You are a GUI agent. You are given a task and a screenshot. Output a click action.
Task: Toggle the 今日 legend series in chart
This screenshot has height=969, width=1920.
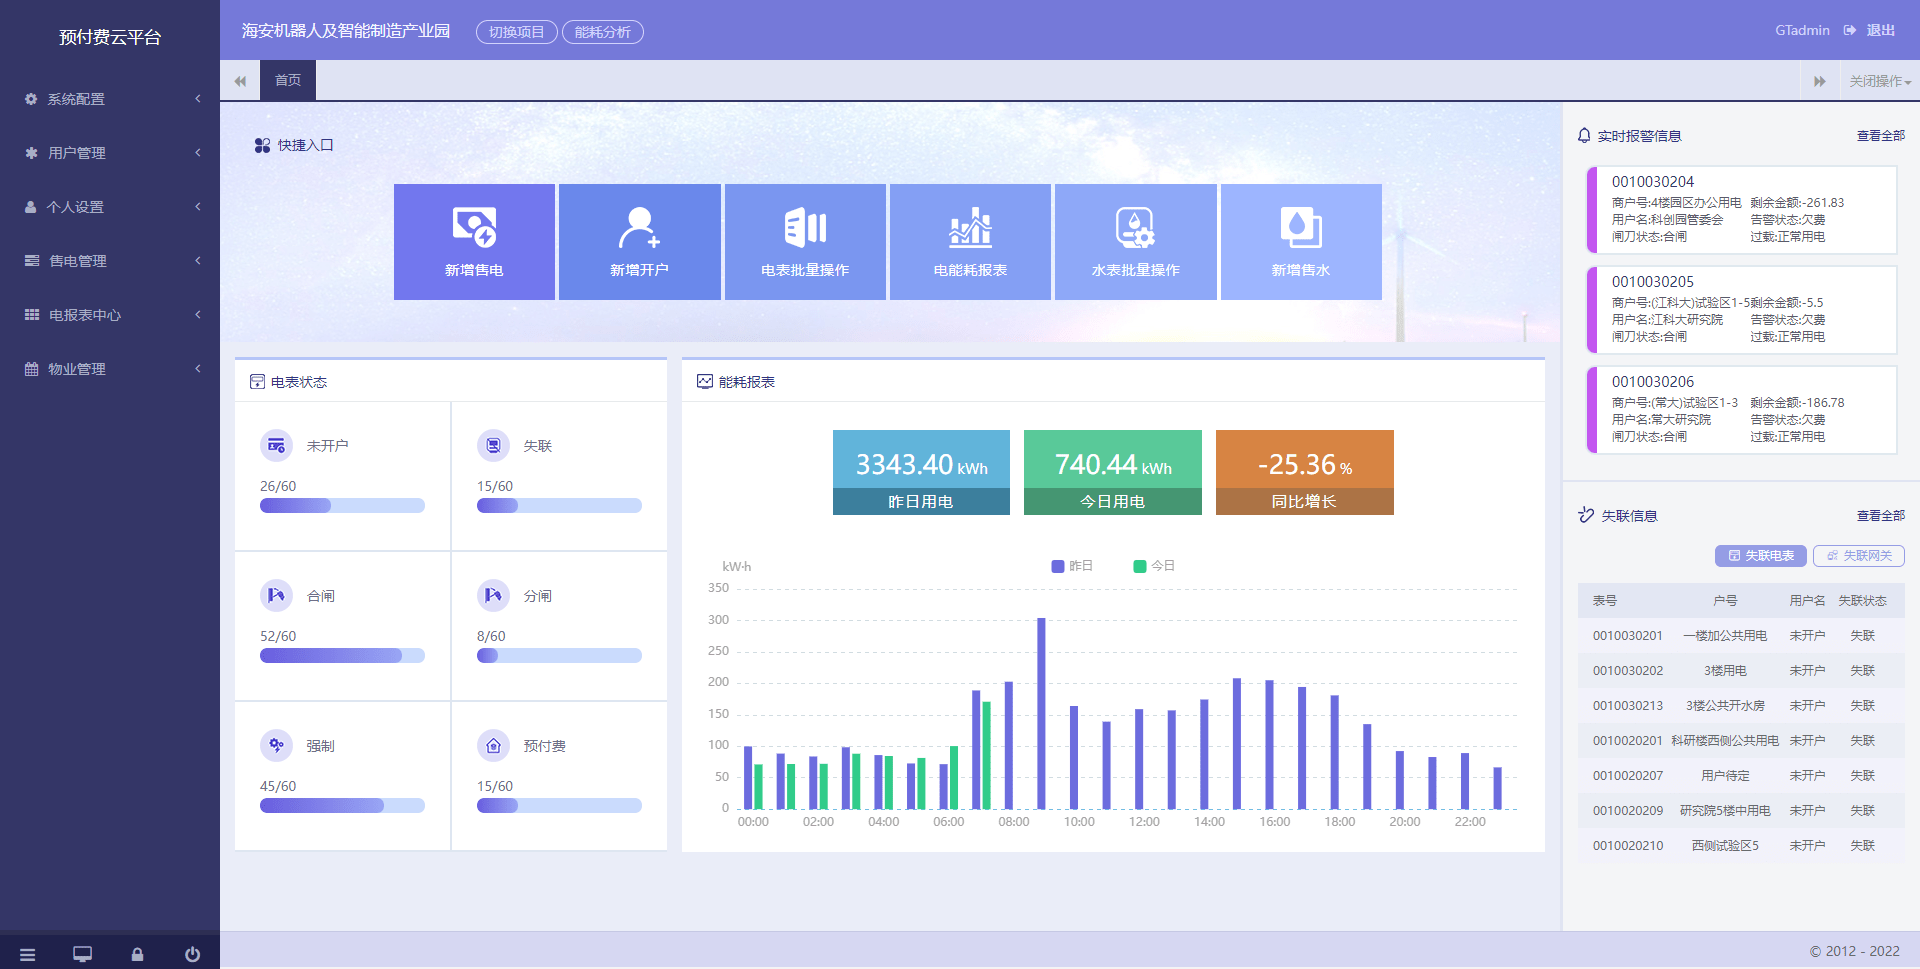pos(1154,566)
